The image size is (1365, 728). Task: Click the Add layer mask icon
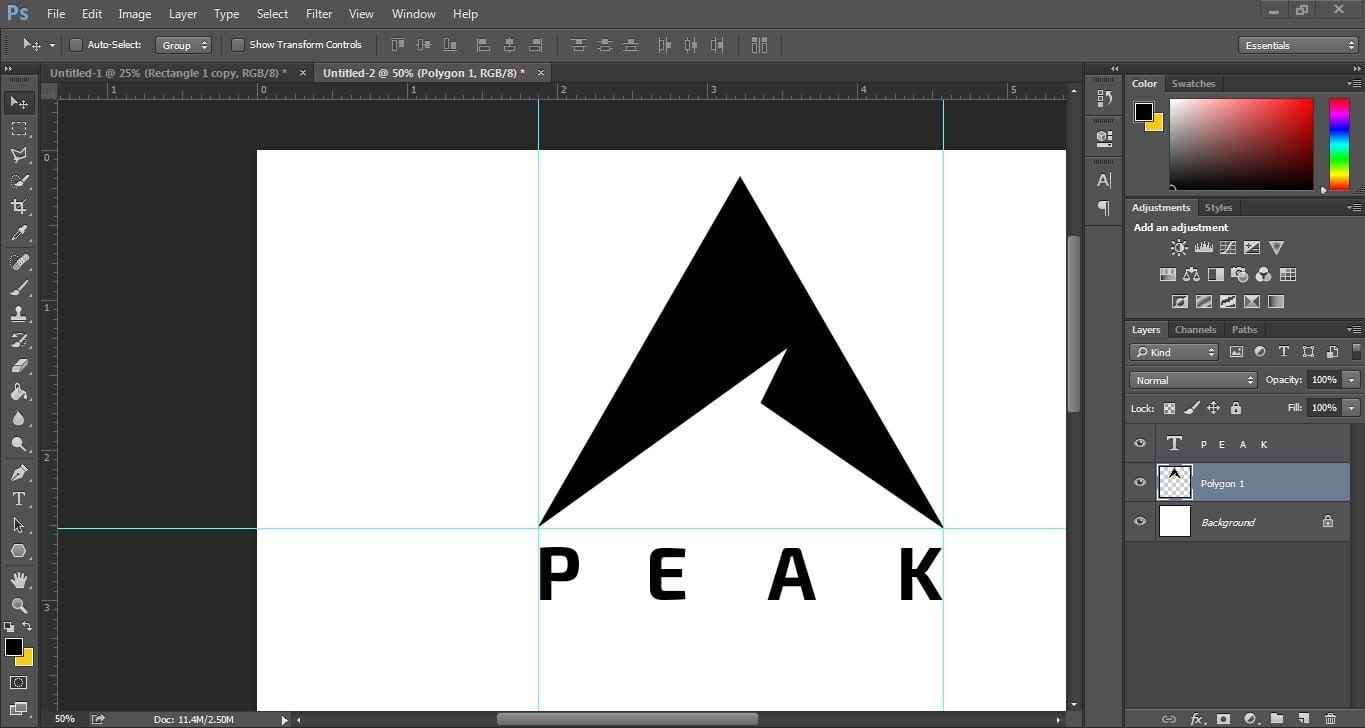click(1224, 718)
